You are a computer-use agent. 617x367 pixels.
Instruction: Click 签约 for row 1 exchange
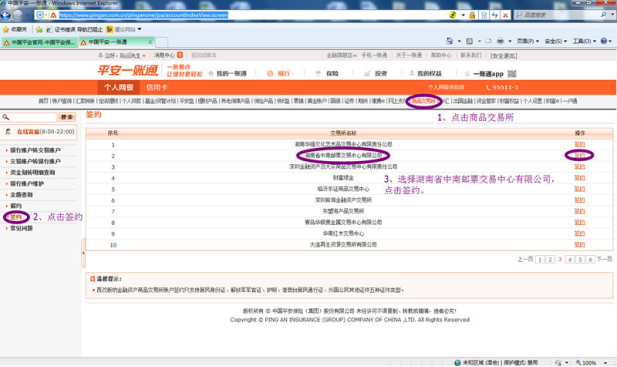click(580, 144)
